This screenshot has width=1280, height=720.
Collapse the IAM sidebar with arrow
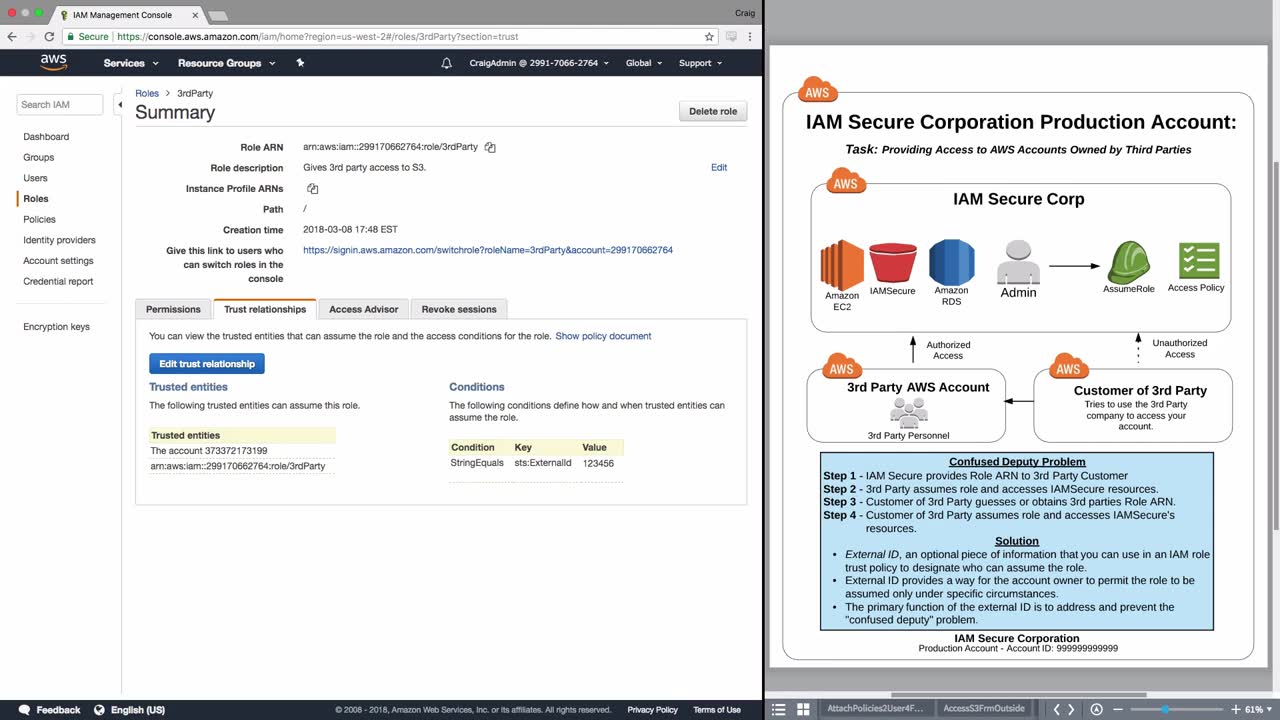(x=120, y=104)
